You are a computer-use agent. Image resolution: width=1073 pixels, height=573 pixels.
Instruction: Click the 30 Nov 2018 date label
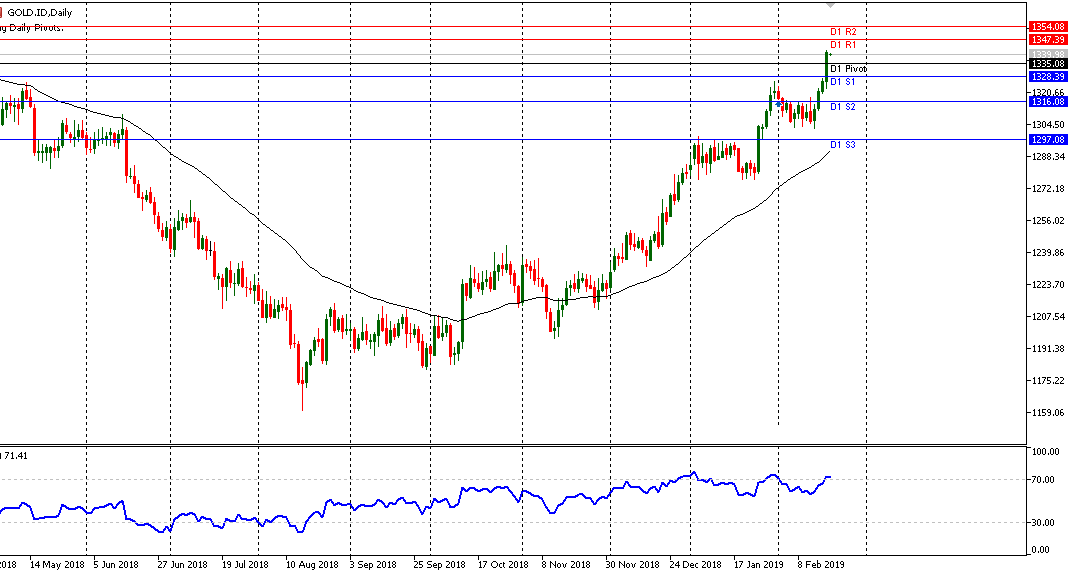tap(633, 565)
